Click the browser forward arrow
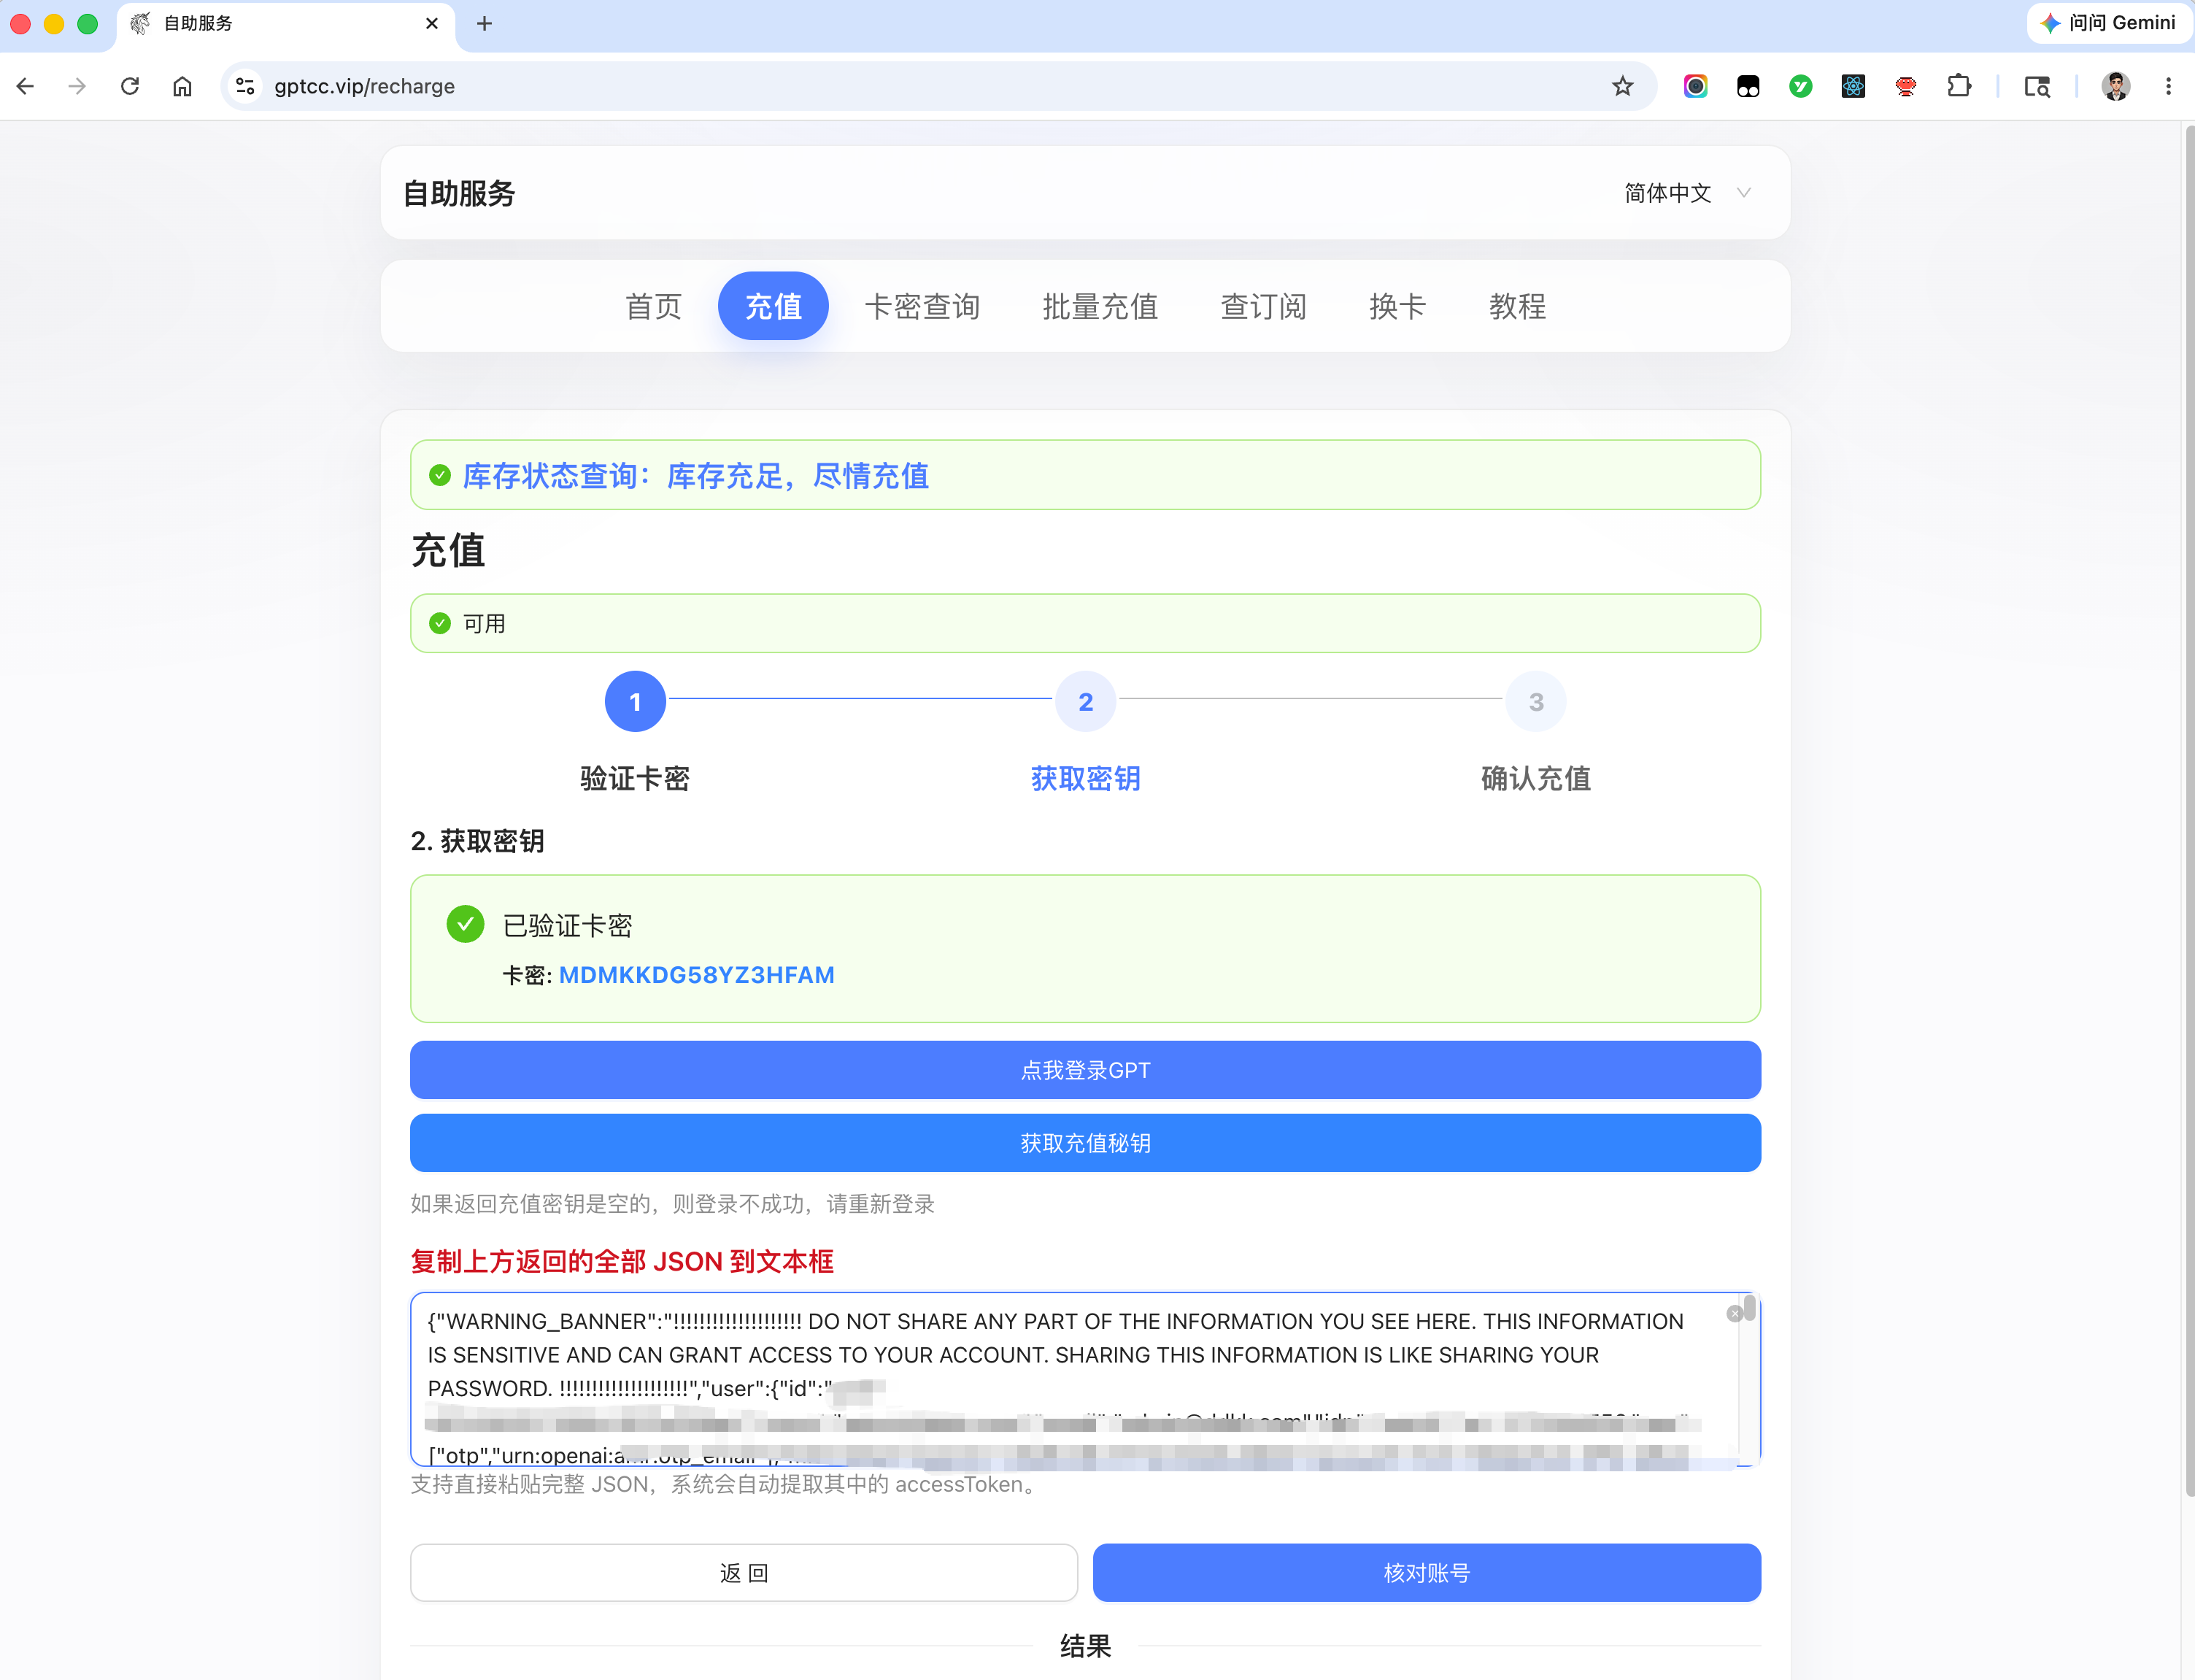The image size is (2195, 1680). (x=77, y=86)
